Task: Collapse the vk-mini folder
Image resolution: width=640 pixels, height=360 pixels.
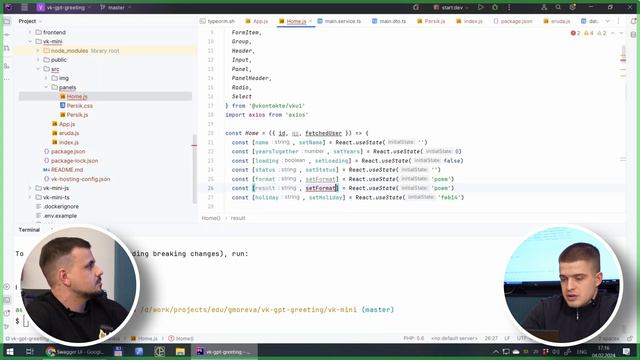Action: pyautogui.click(x=30, y=42)
